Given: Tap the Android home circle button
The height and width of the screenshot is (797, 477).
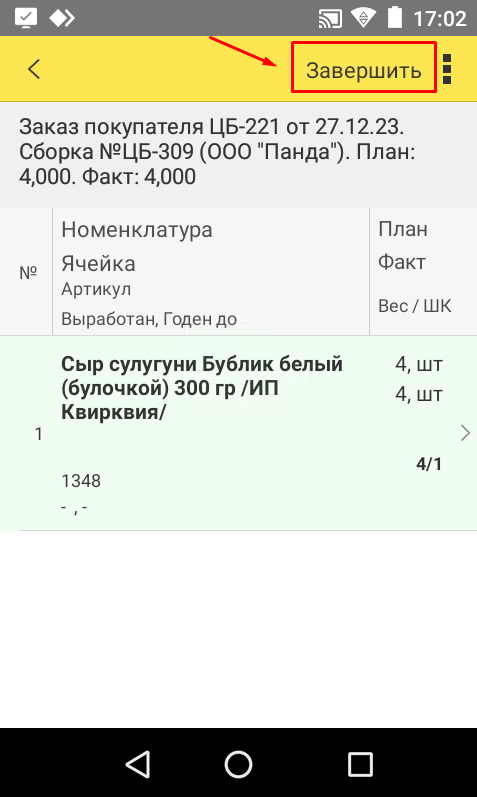Looking at the screenshot, I should [x=238, y=764].
